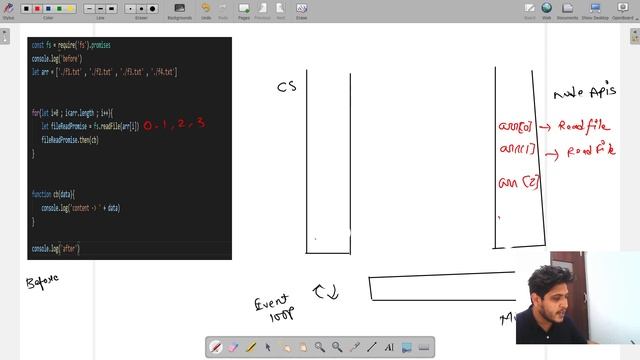Switch to Board mode
This screenshot has width=640, height=360.
(530, 11)
